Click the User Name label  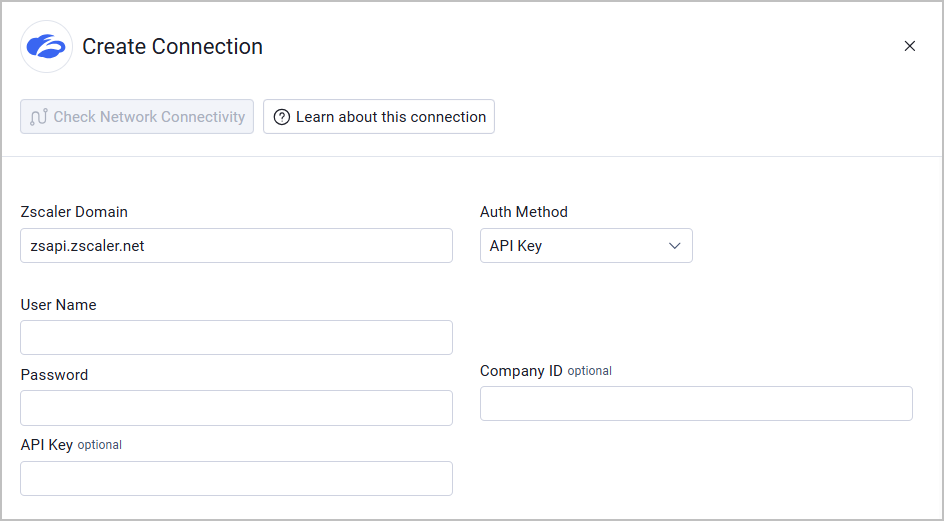coord(58,305)
